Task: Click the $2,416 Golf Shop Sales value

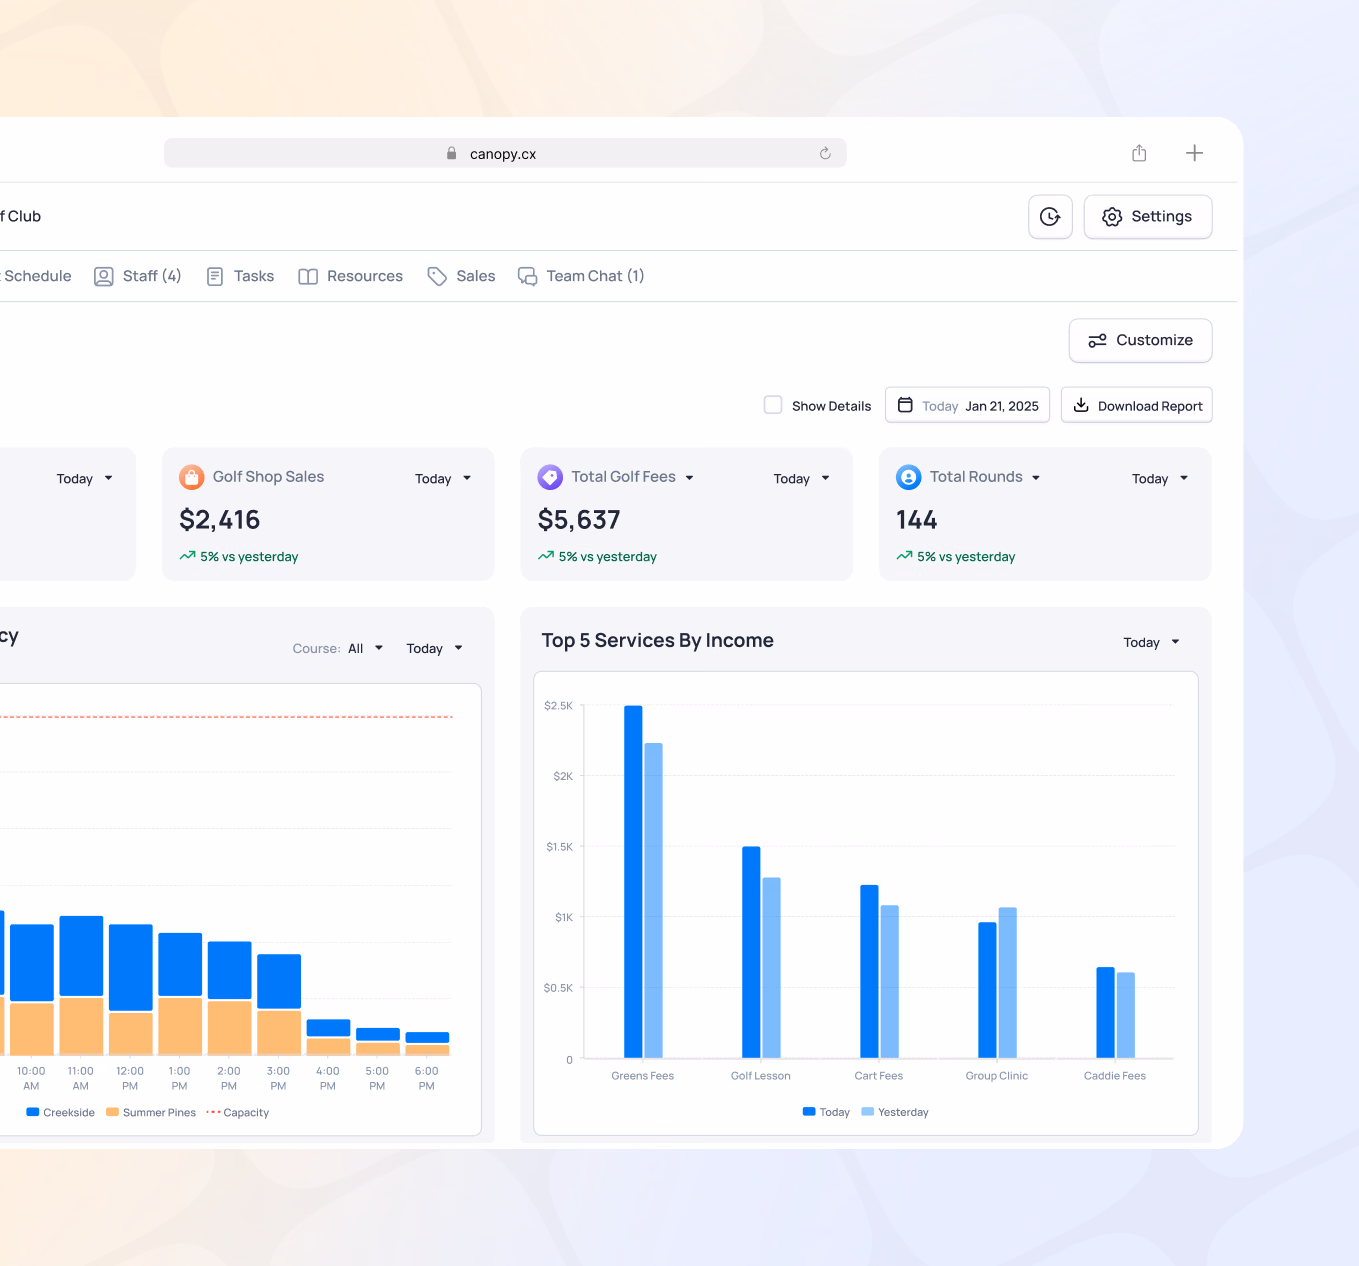Action: click(220, 520)
